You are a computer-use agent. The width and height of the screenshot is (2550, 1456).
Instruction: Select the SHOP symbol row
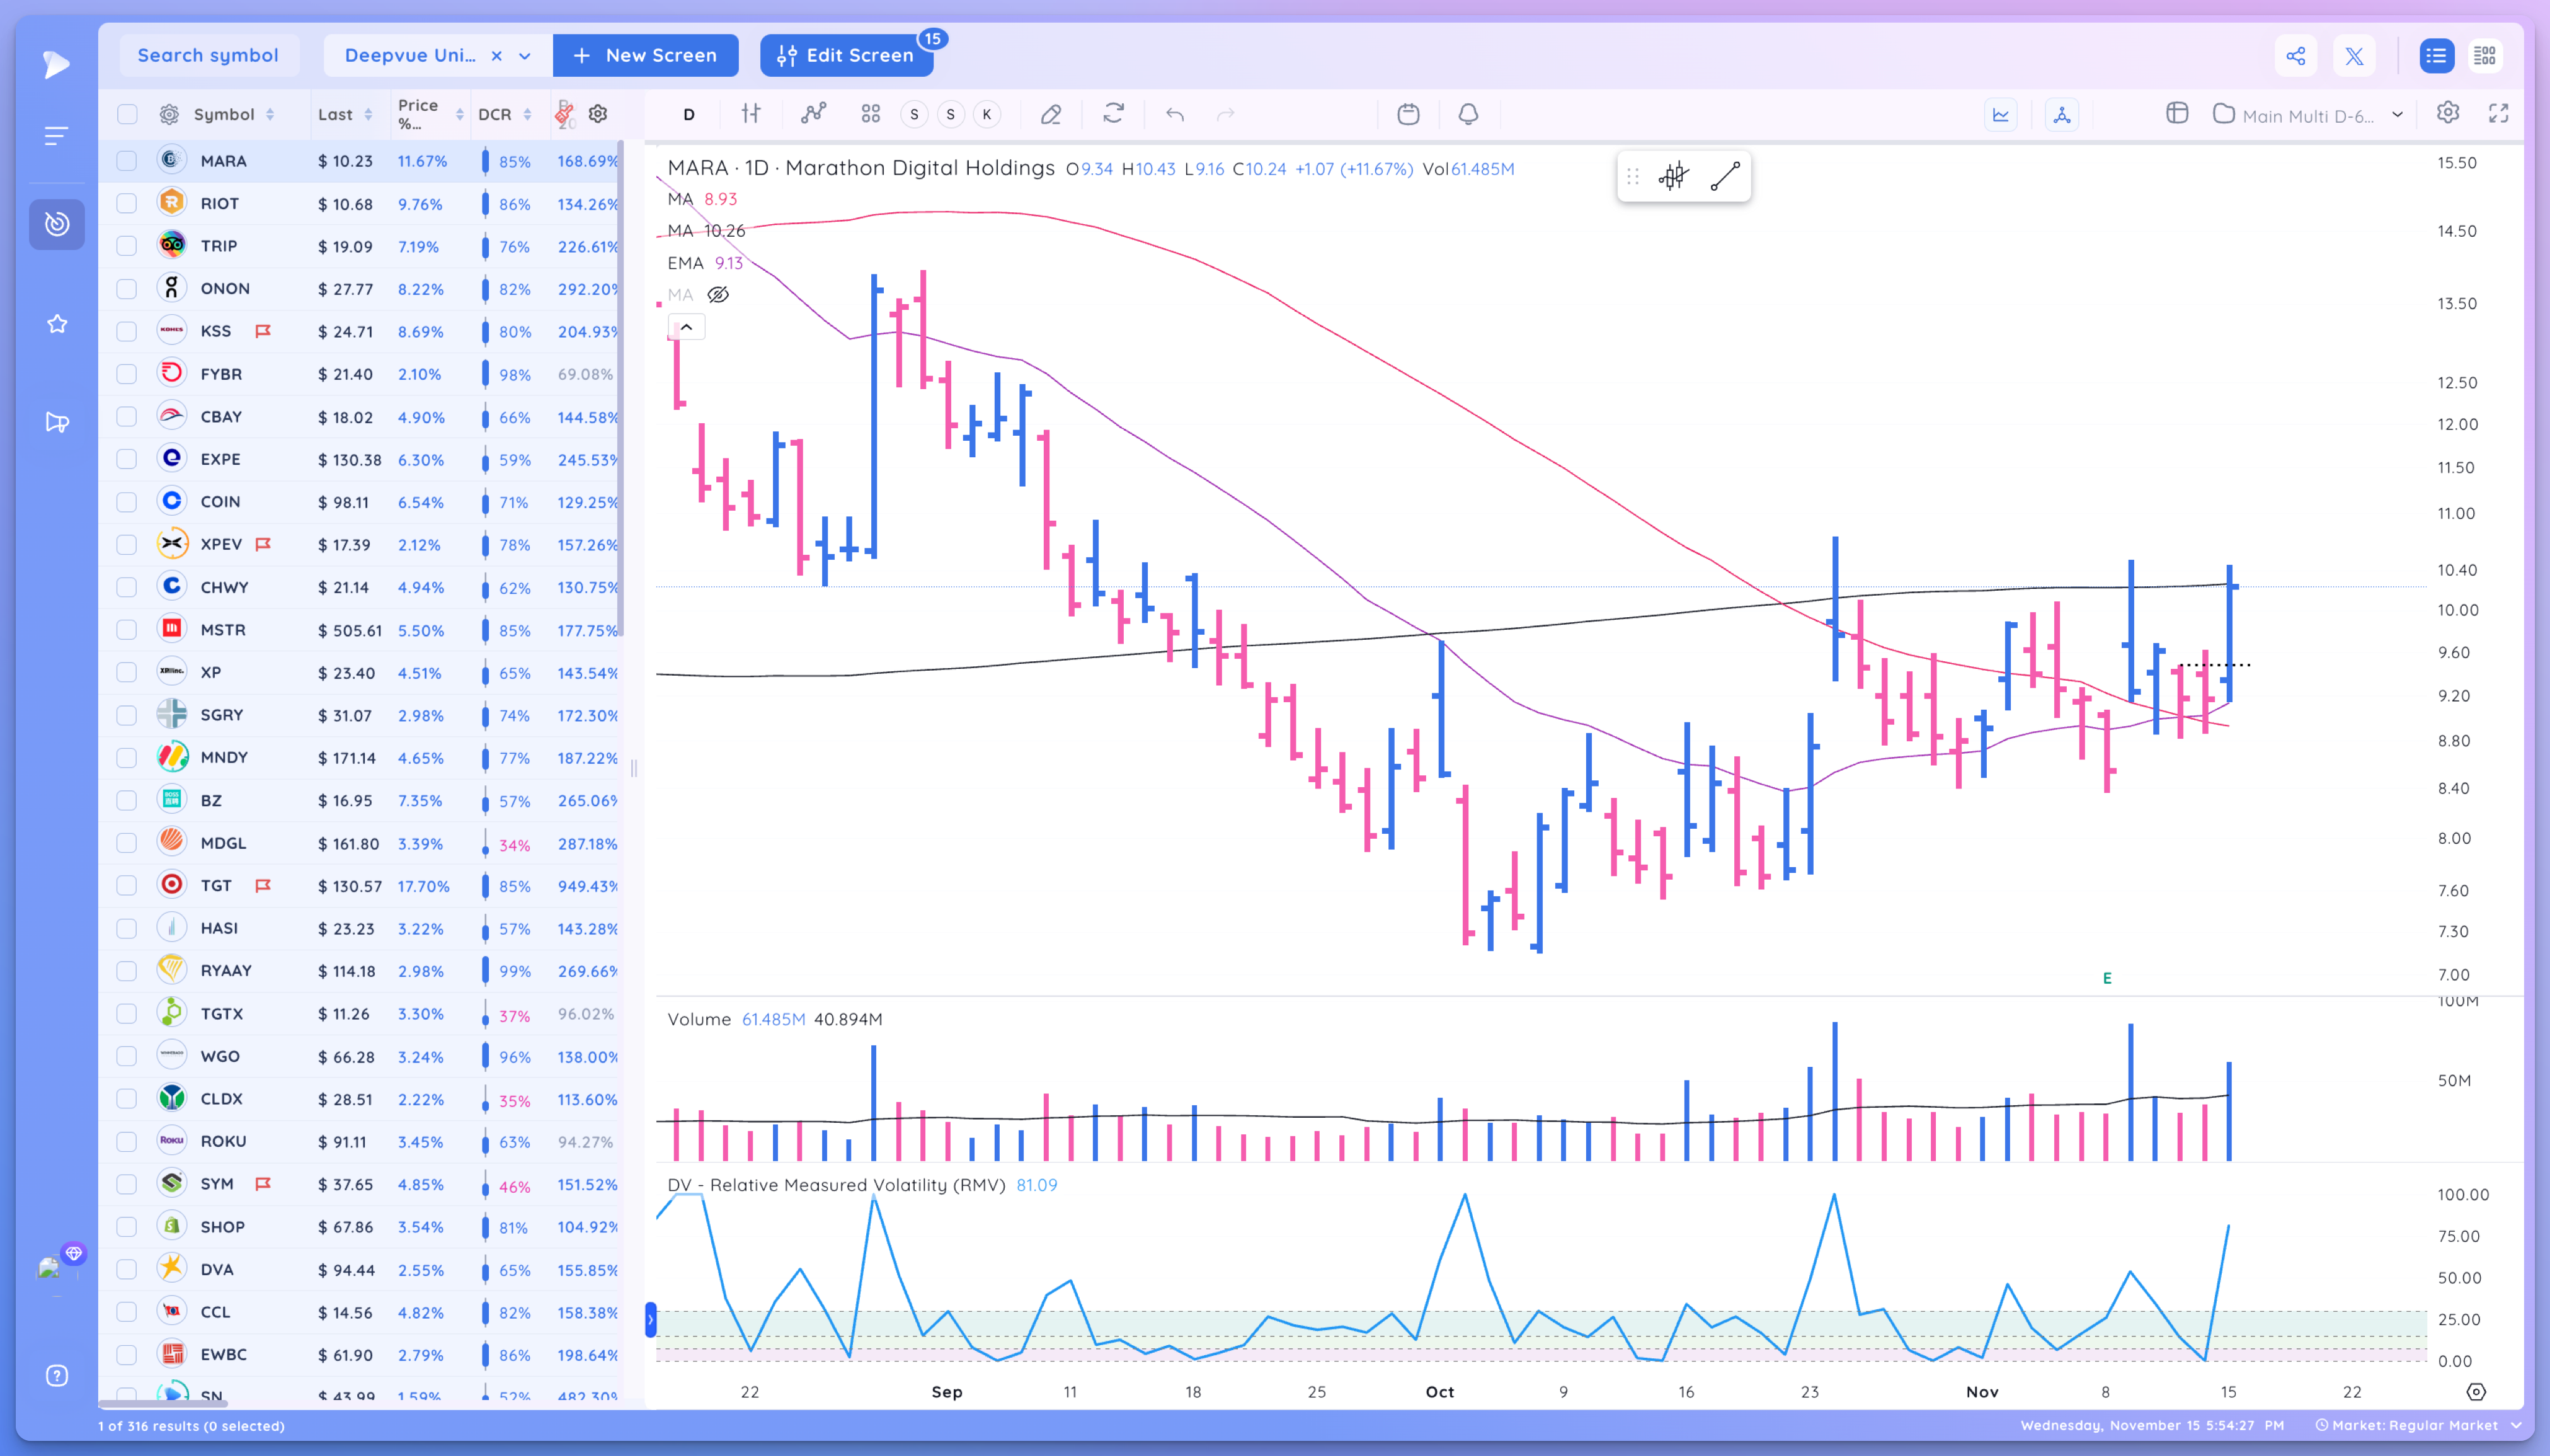pyautogui.click(x=360, y=1226)
